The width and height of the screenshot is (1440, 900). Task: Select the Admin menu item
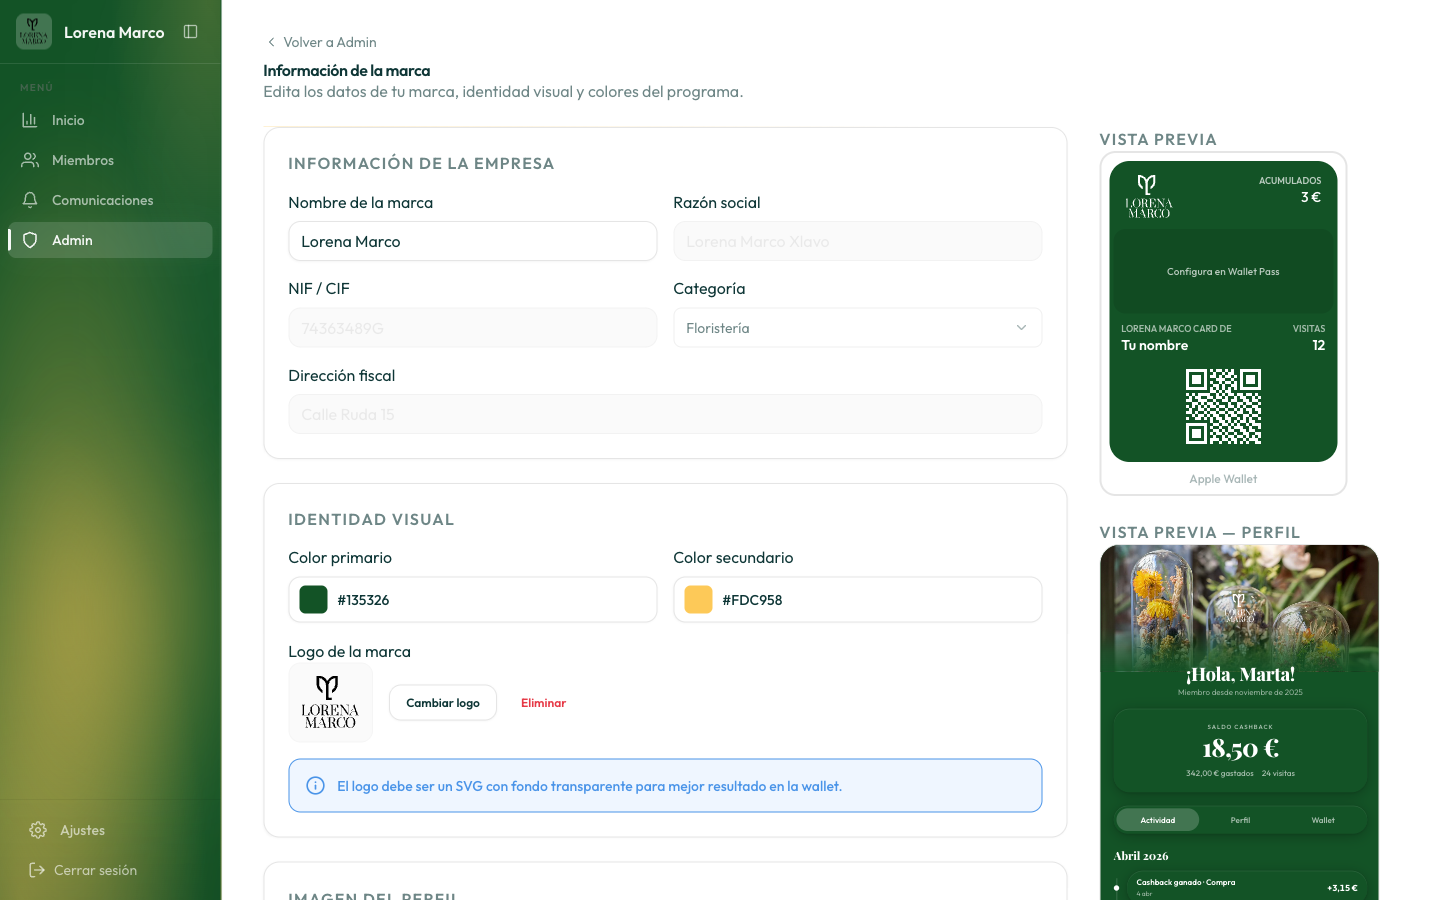110,240
